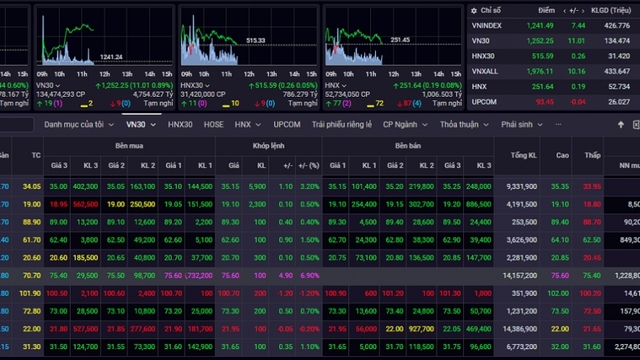The width and height of the screenshot is (640, 360).
Task: Click the left arrow next to +/- header
Action: pos(564,11)
